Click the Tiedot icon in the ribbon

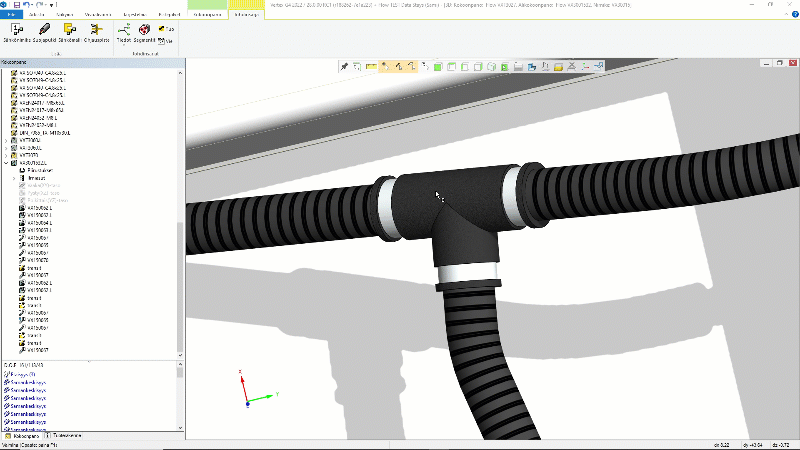pos(124,31)
